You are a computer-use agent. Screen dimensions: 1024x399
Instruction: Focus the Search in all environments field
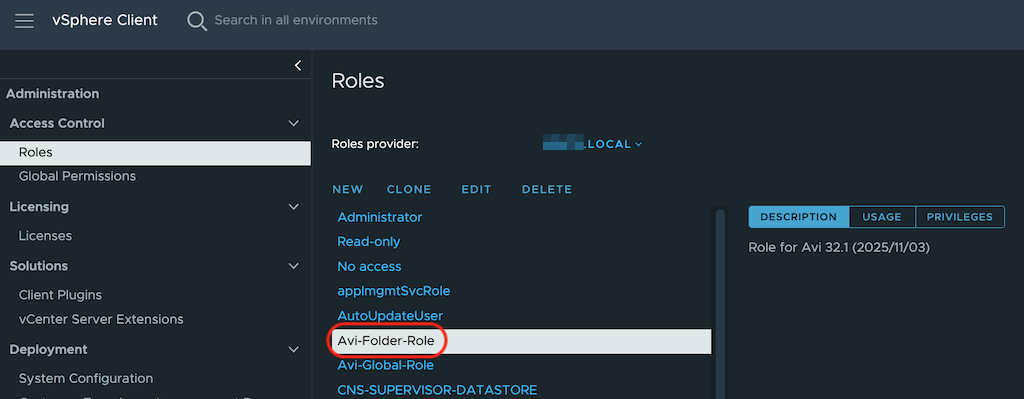coord(296,20)
